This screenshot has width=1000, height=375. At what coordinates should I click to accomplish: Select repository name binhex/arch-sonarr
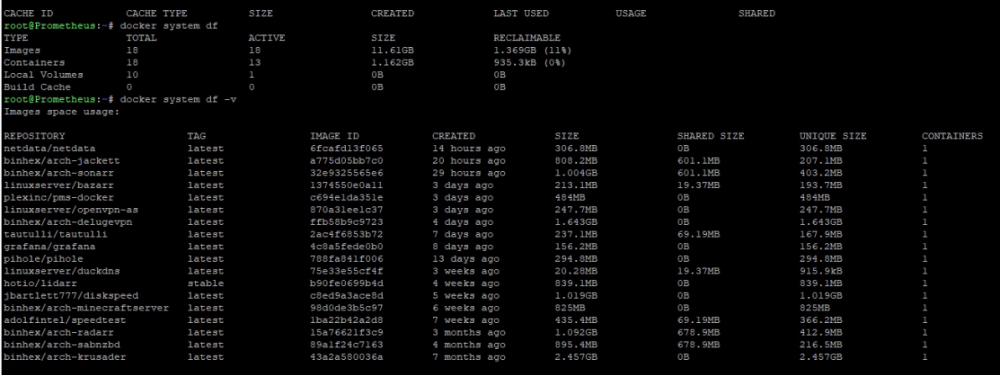pyautogui.click(x=59, y=173)
